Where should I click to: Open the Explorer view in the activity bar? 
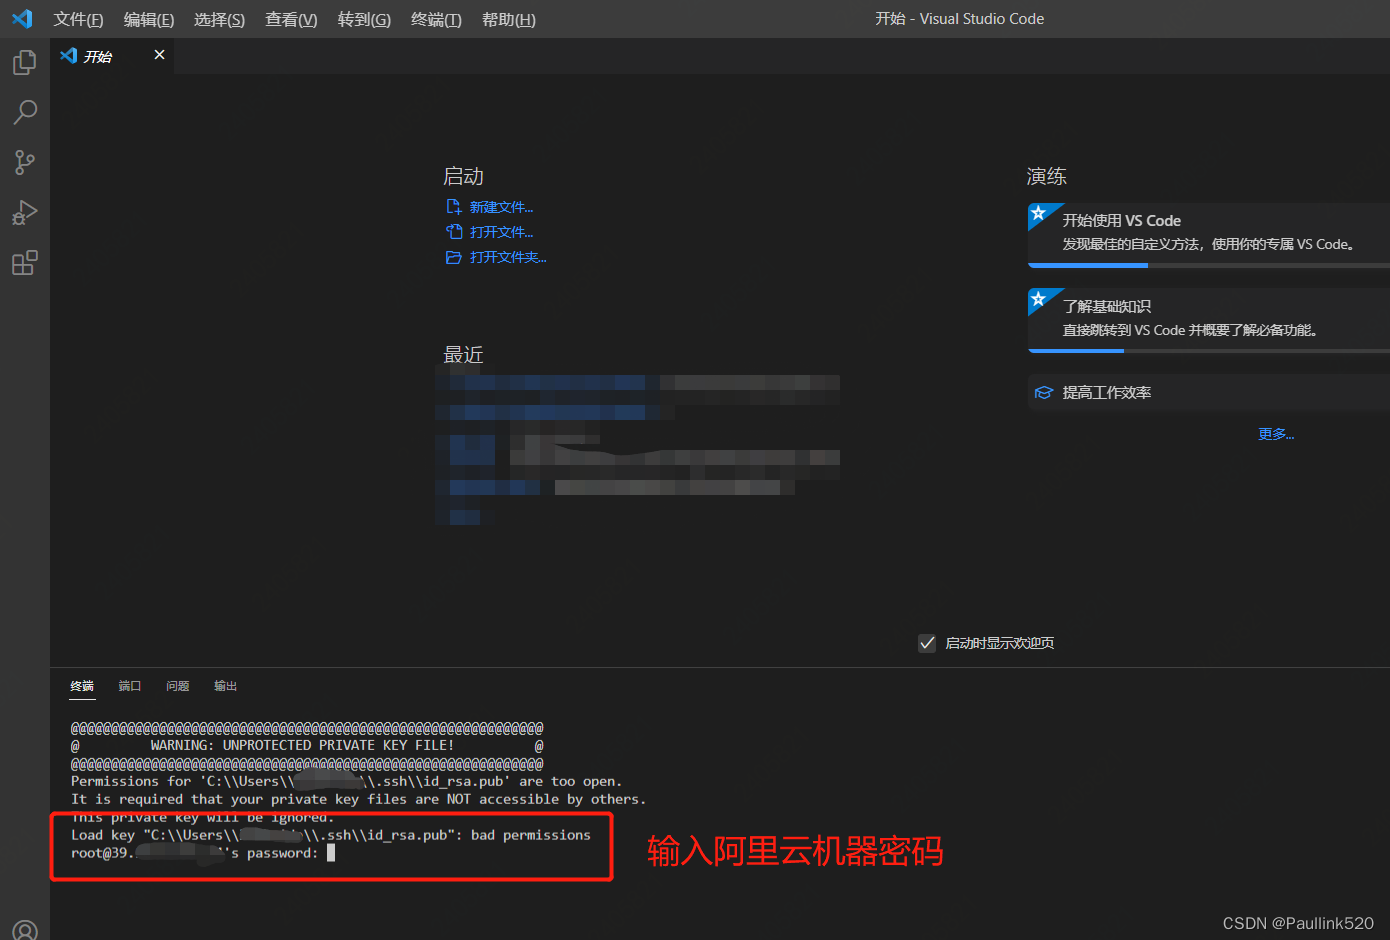24,62
